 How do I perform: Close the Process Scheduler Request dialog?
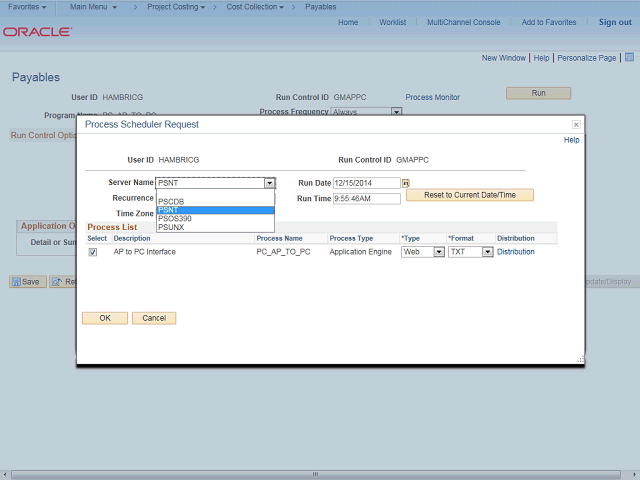coord(576,125)
